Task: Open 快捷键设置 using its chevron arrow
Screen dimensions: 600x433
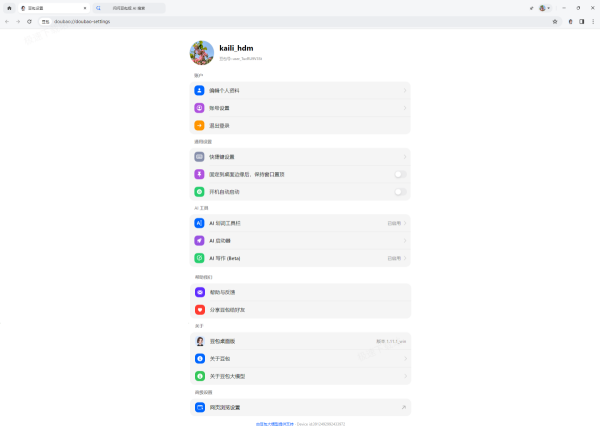Action: 404,157
